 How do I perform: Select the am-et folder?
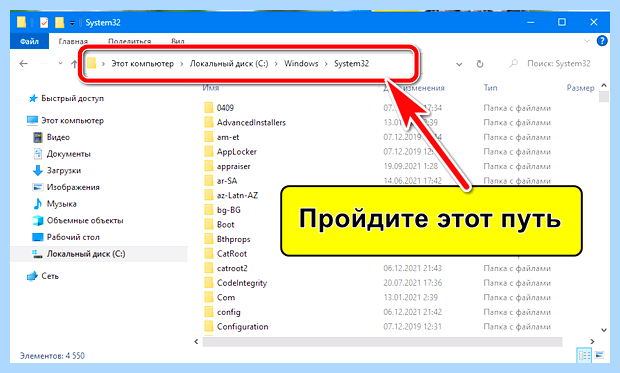coord(228,137)
